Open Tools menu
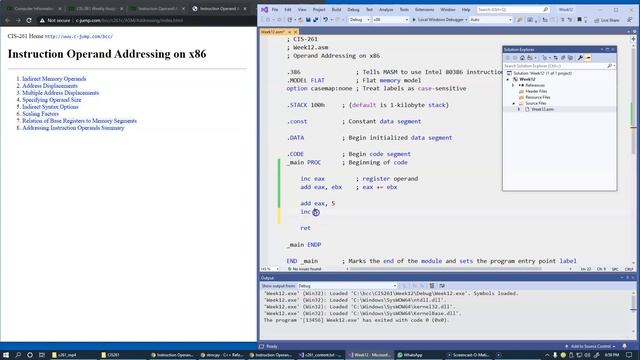640x360 pixels. click(404, 9)
